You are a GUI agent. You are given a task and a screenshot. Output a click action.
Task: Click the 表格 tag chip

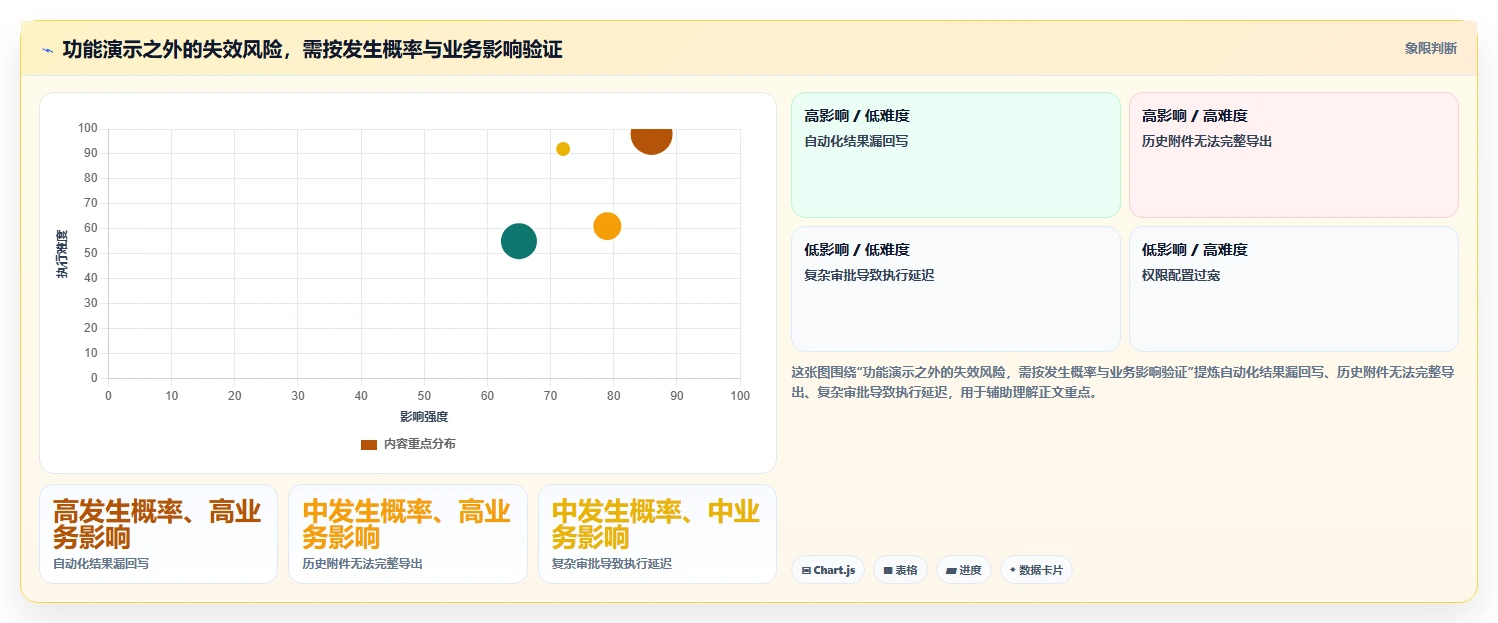point(900,570)
